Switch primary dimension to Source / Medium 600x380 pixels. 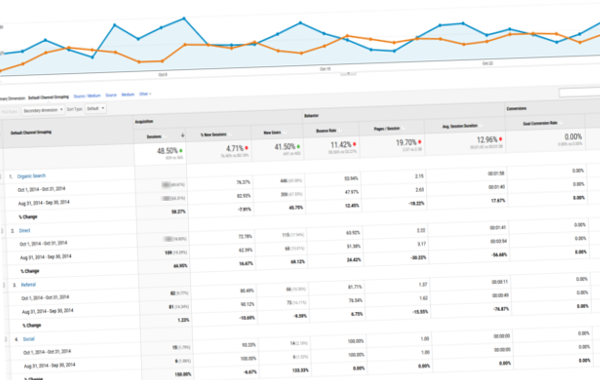coord(87,96)
